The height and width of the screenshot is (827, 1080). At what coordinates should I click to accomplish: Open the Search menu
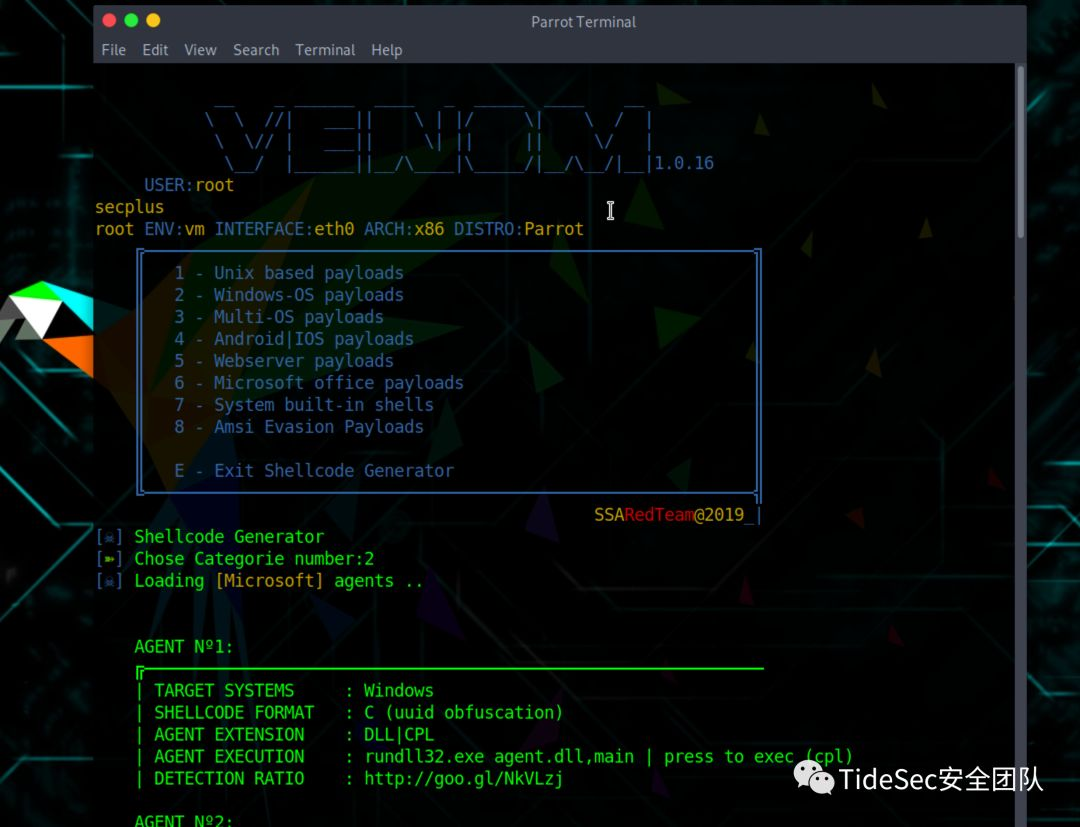coord(256,50)
